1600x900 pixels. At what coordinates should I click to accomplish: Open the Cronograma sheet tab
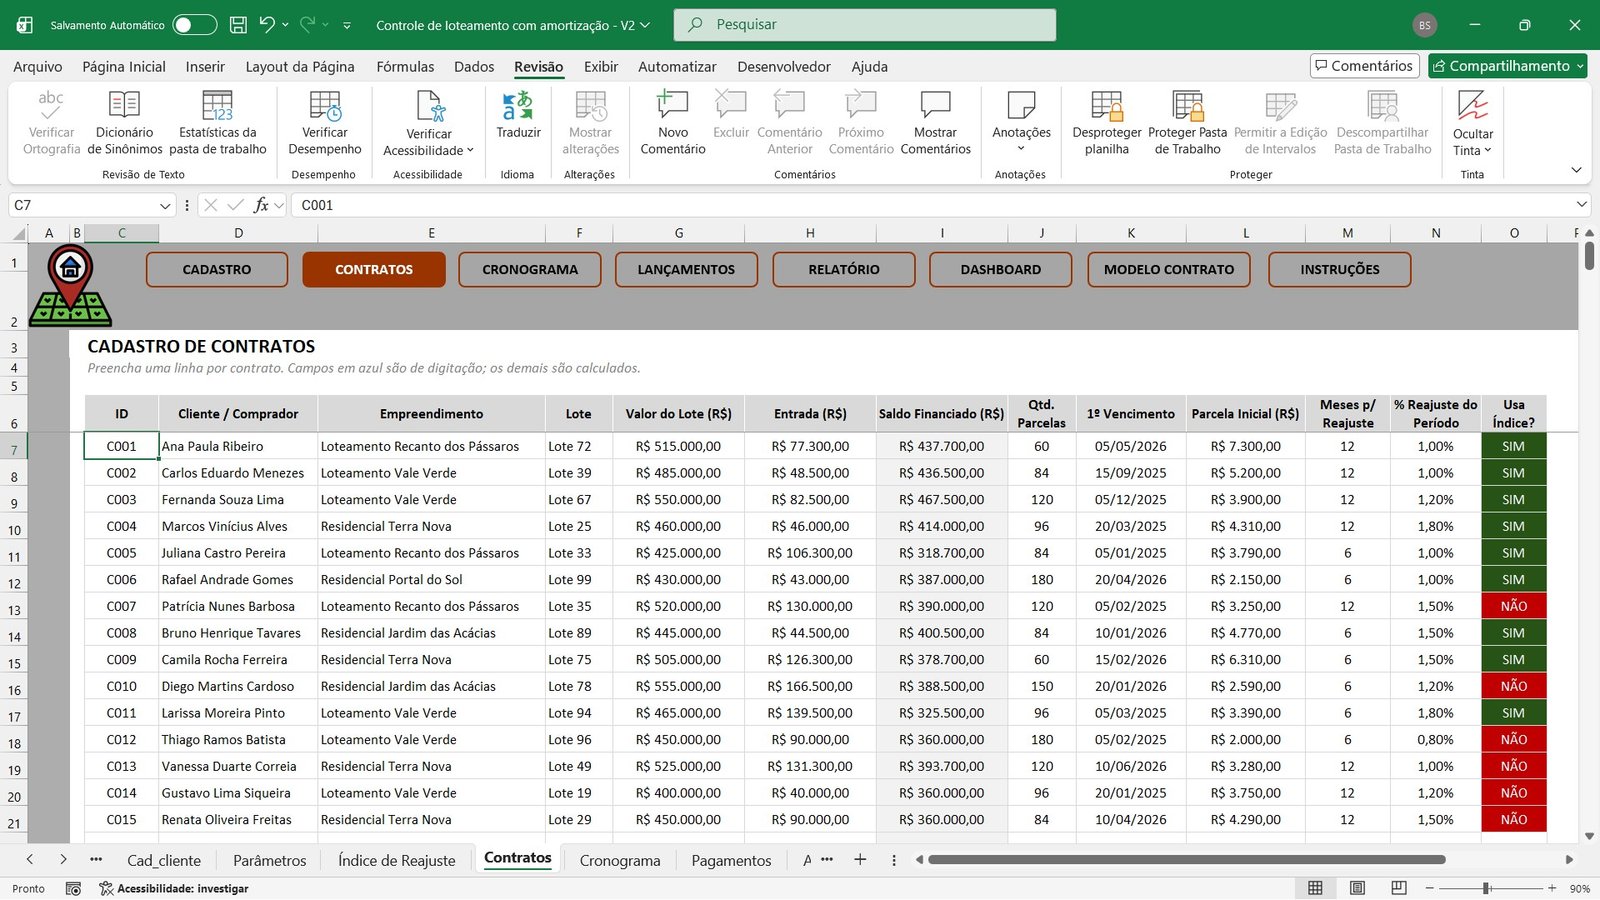pos(620,860)
